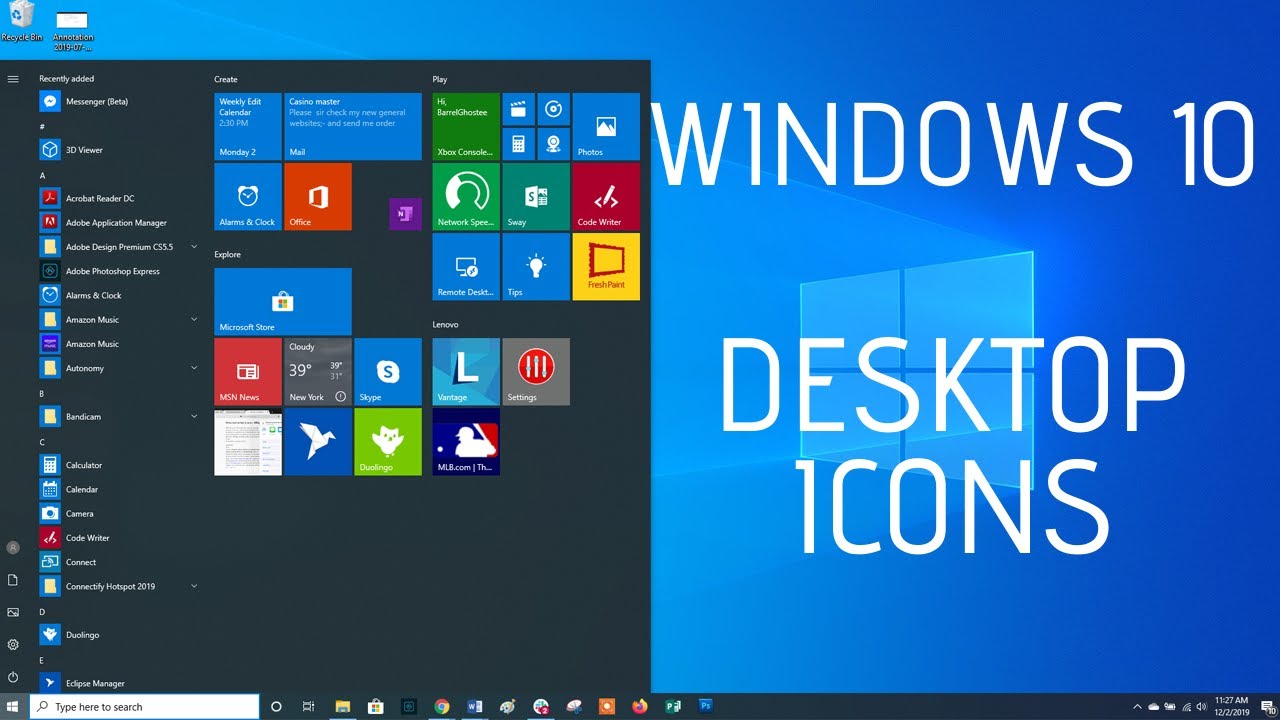This screenshot has width=1280, height=720.
Task: Open the Xbox Console tile
Action: click(466, 127)
